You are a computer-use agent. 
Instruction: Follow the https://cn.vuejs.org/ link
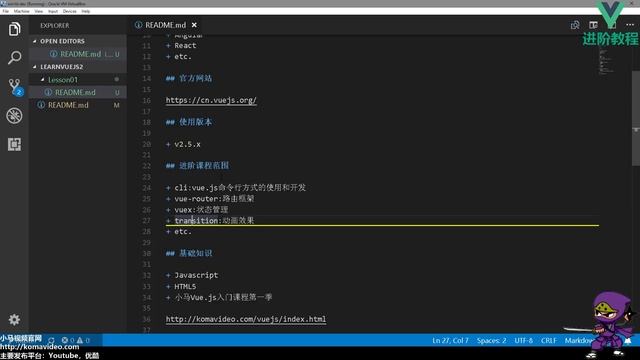[211, 100]
